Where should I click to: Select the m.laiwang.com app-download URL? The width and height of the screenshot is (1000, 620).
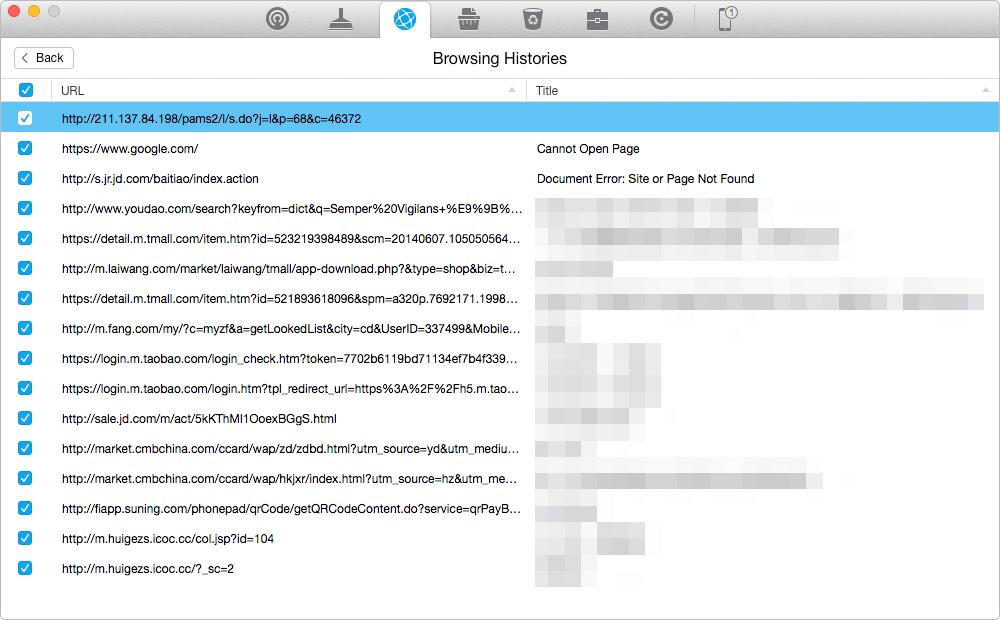tap(288, 269)
